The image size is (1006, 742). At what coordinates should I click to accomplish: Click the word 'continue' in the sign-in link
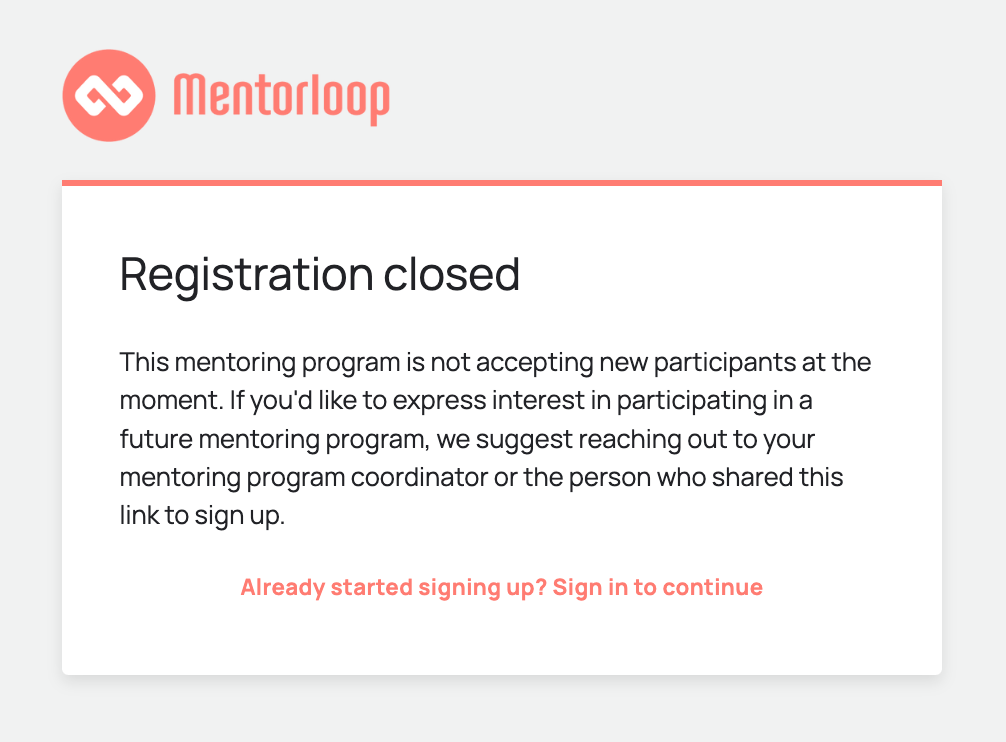click(x=713, y=587)
